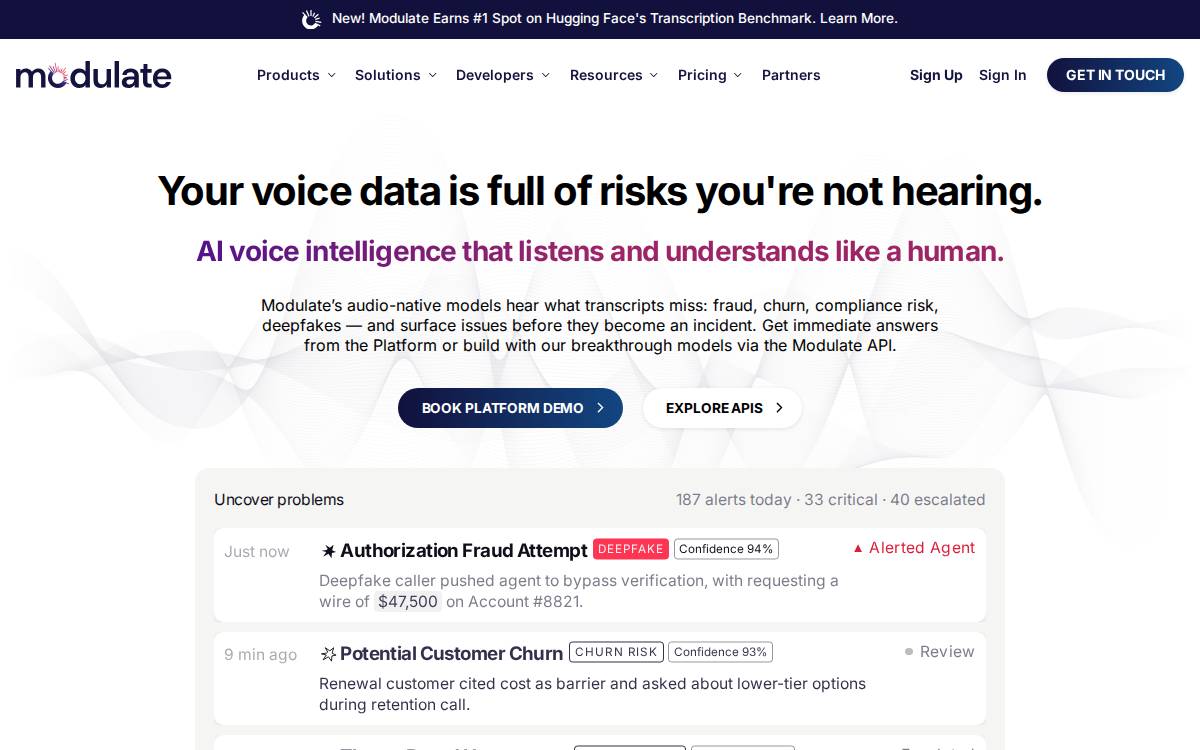Click the Modulate logo
This screenshot has height=750, width=1200.
(94, 75)
